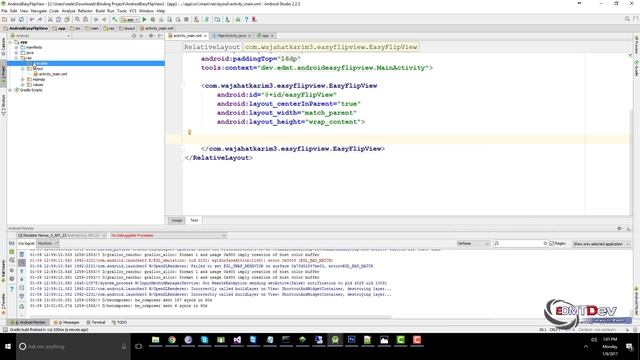Open Chrome from the Windows taskbar
The width and height of the screenshot is (640, 360).
pyautogui.click(x=172, y=340)
